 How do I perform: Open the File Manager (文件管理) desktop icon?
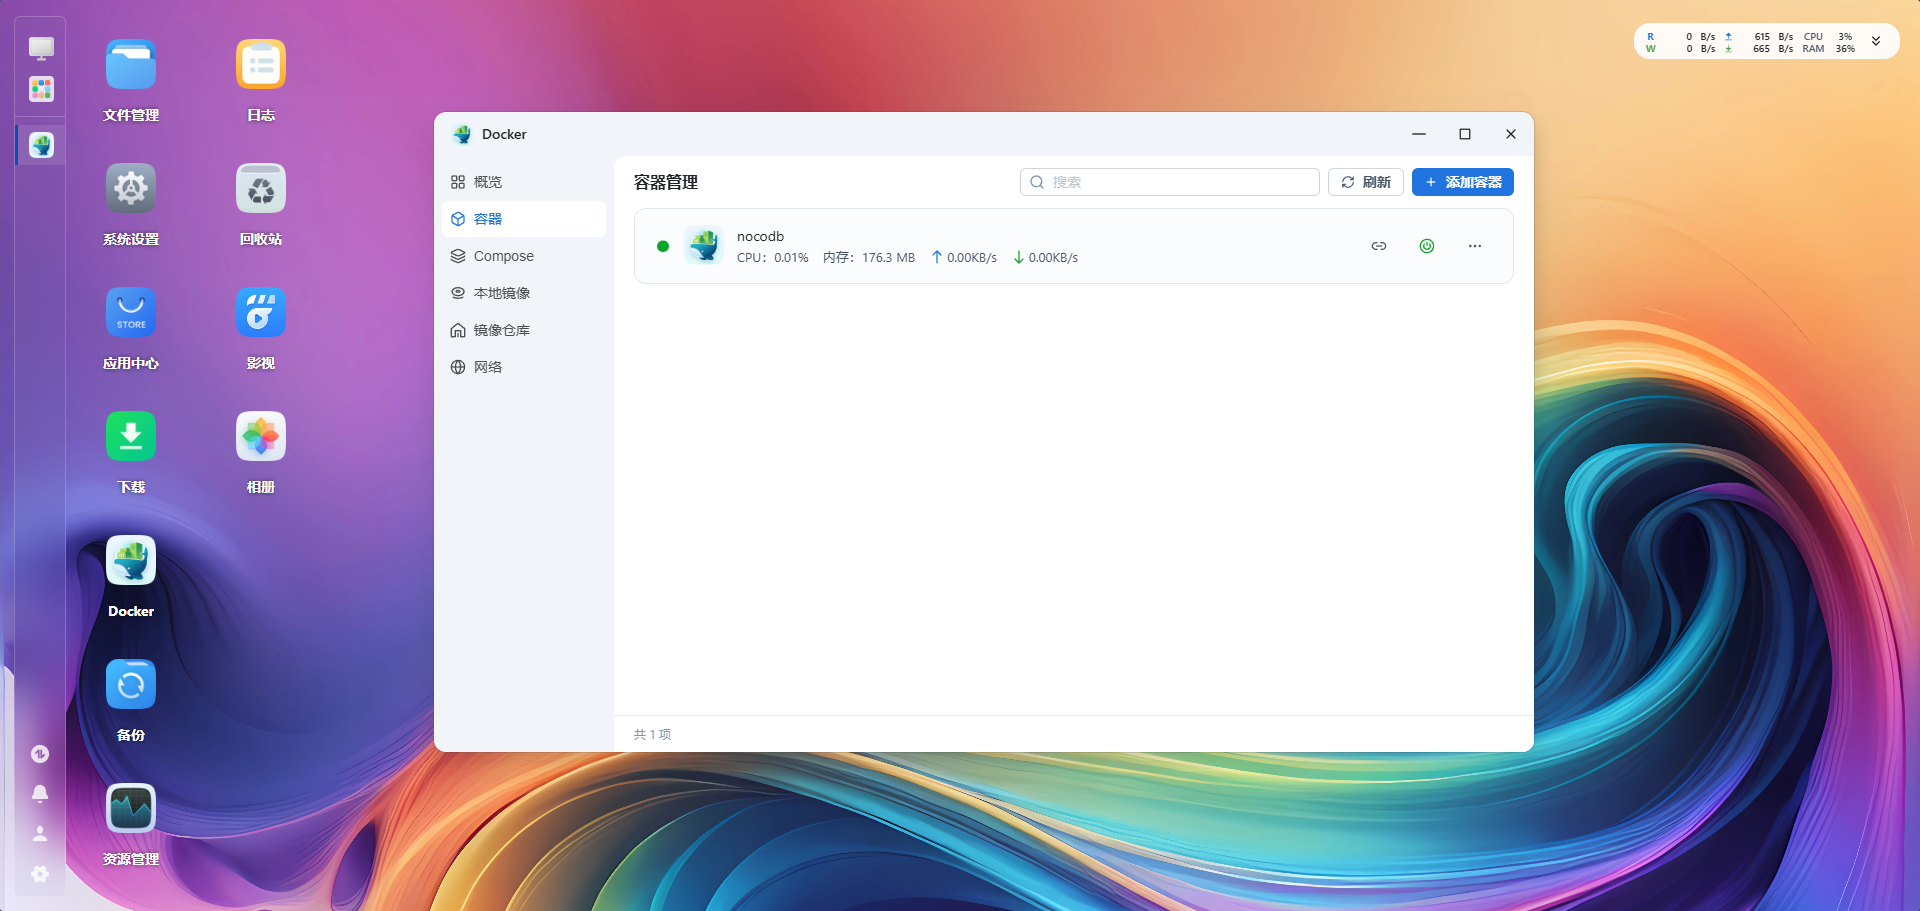pos(131,66)
